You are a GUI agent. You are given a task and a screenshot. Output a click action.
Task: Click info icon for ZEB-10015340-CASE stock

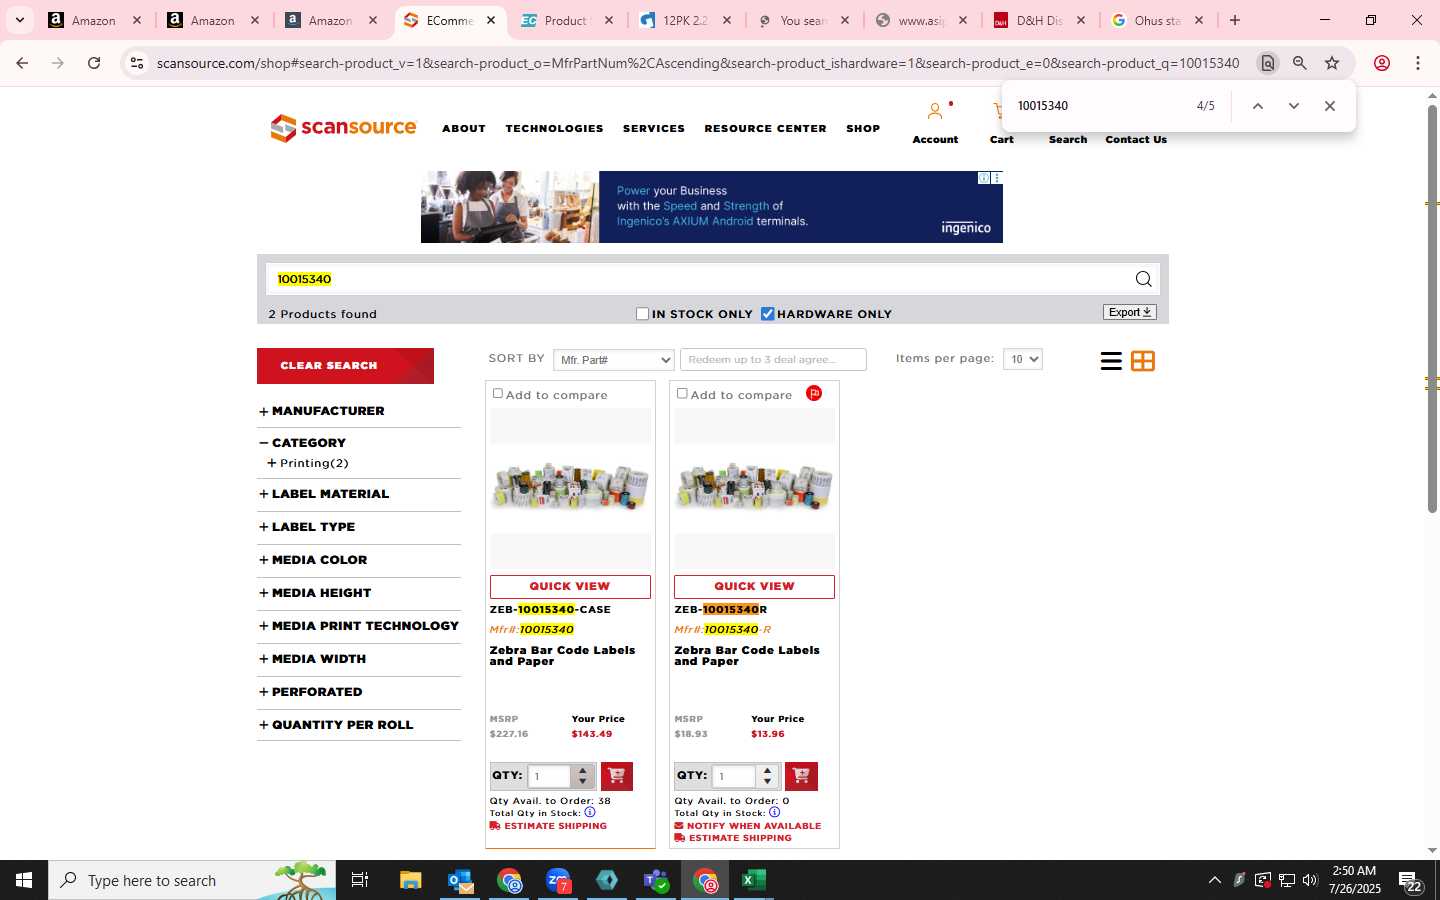(x=590, y=813)
